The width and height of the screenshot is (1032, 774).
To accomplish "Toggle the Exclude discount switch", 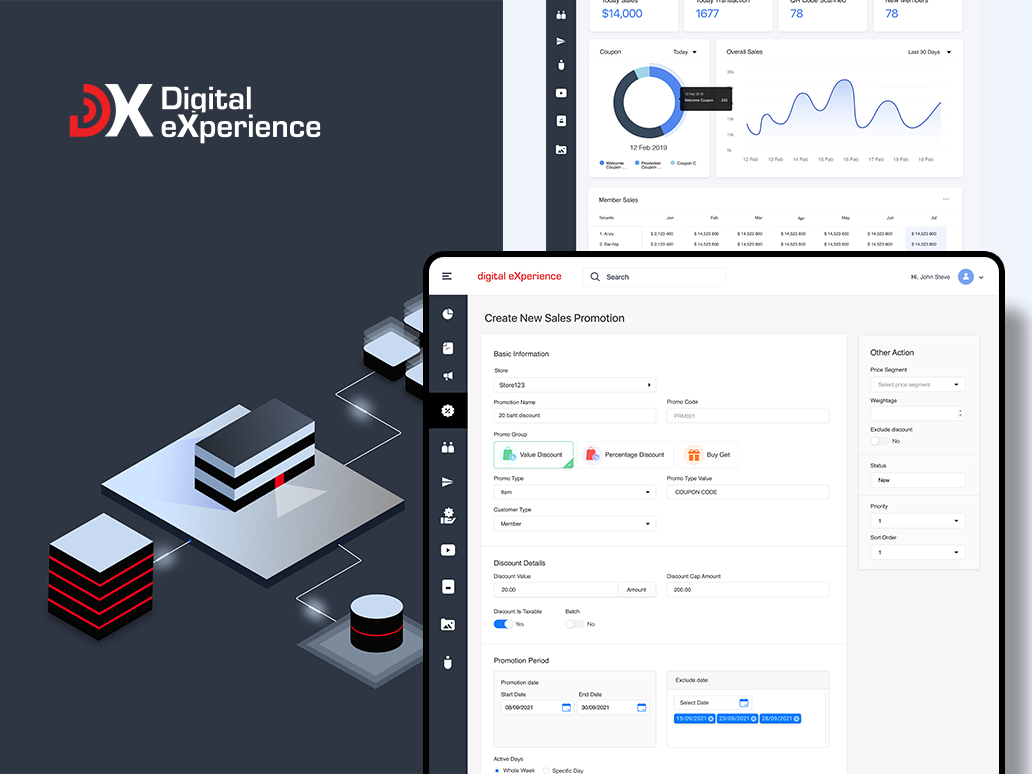I will [879, 441].
